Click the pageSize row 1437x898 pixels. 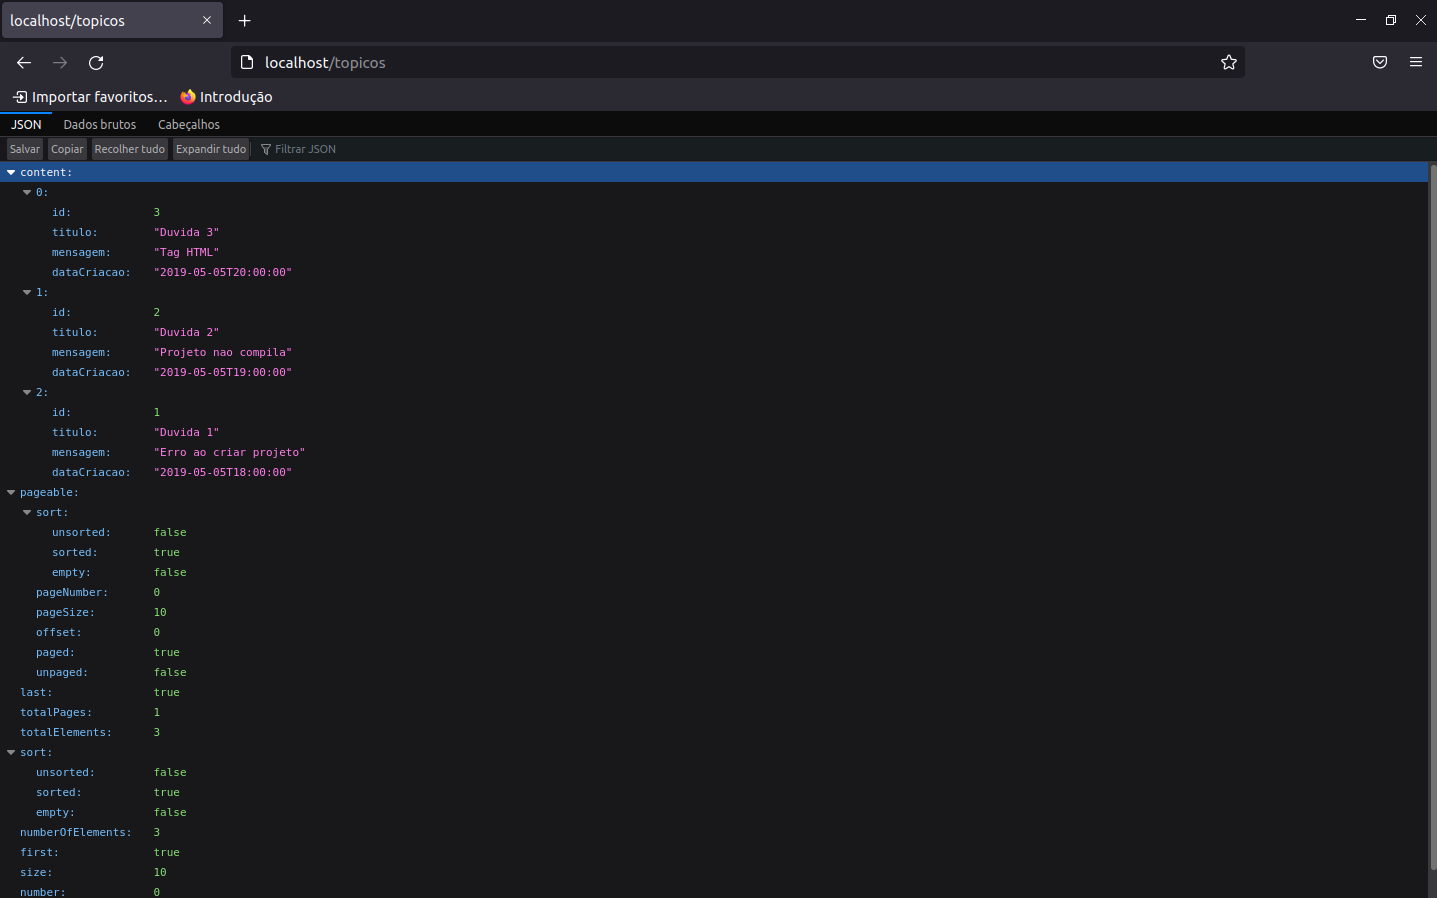[x=713, y=612]
